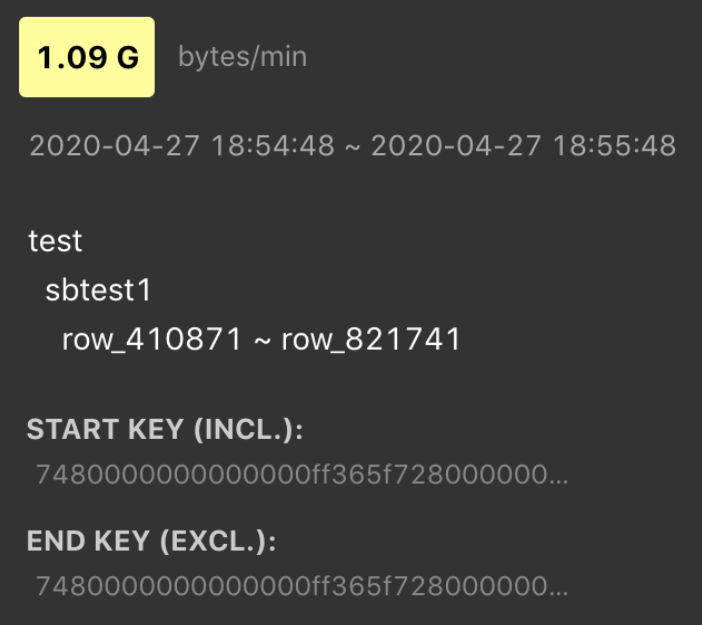Click the START KEY heading text
This screenshot has width=702, height=625.
[105, 430]
